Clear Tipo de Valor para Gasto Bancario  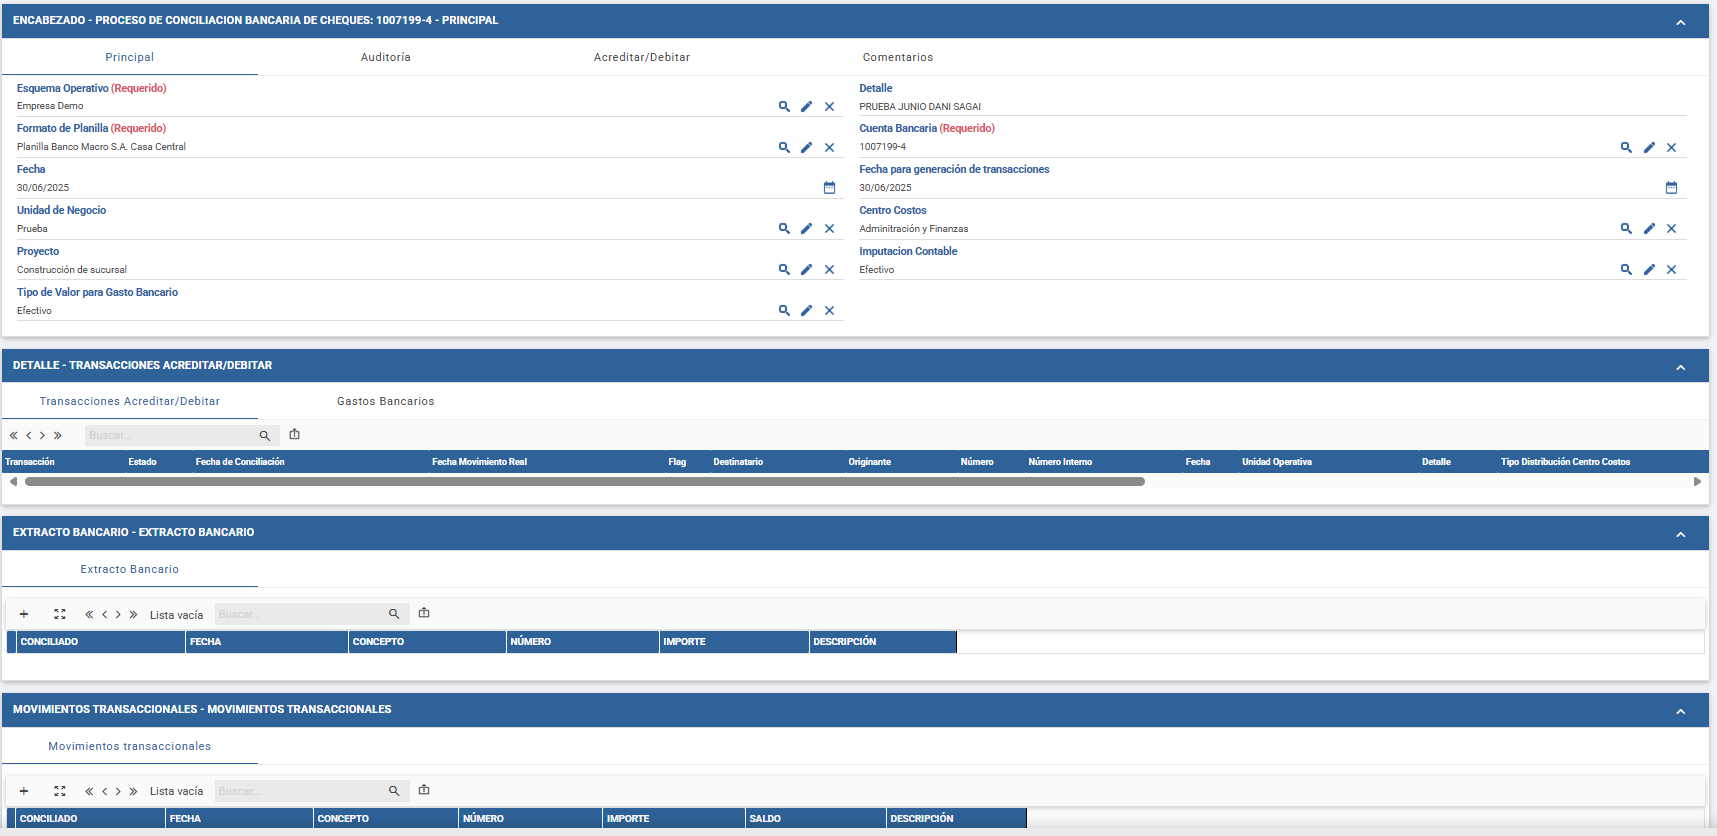[x=829, y=310]
